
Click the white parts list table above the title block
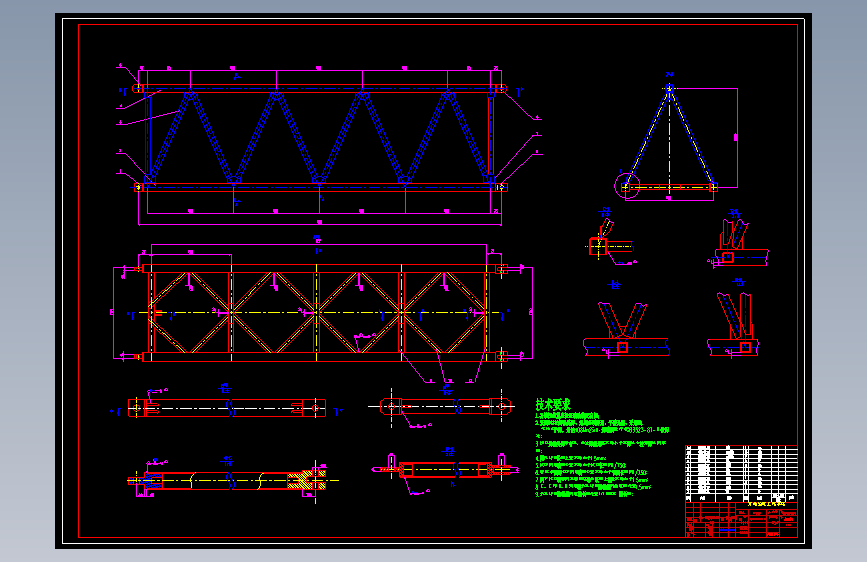pyautogui.click(x=741, y=473)
